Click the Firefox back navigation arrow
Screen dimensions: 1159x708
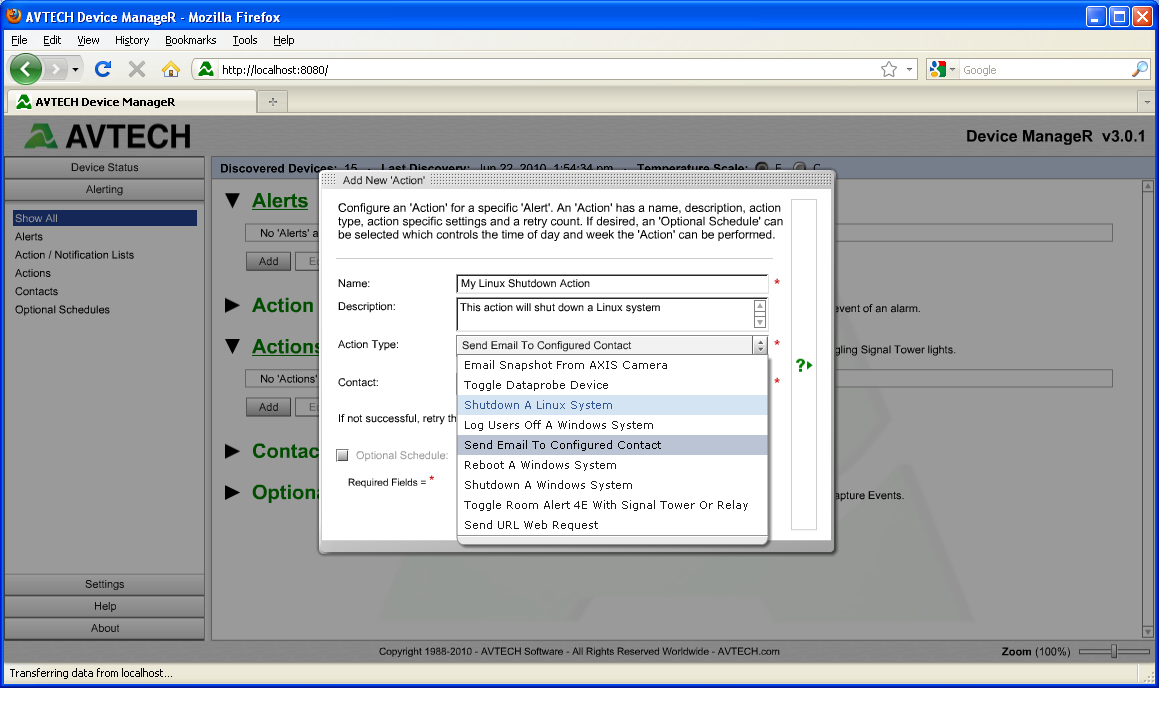[x=27, y=69]
